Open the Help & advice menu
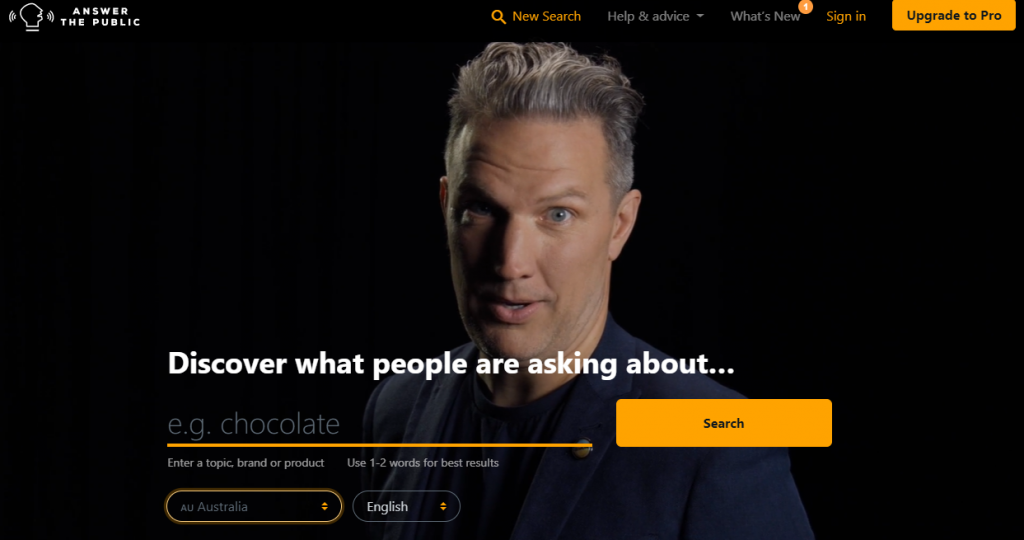Screen dimensions: 1024x540 tap(655, 16)
